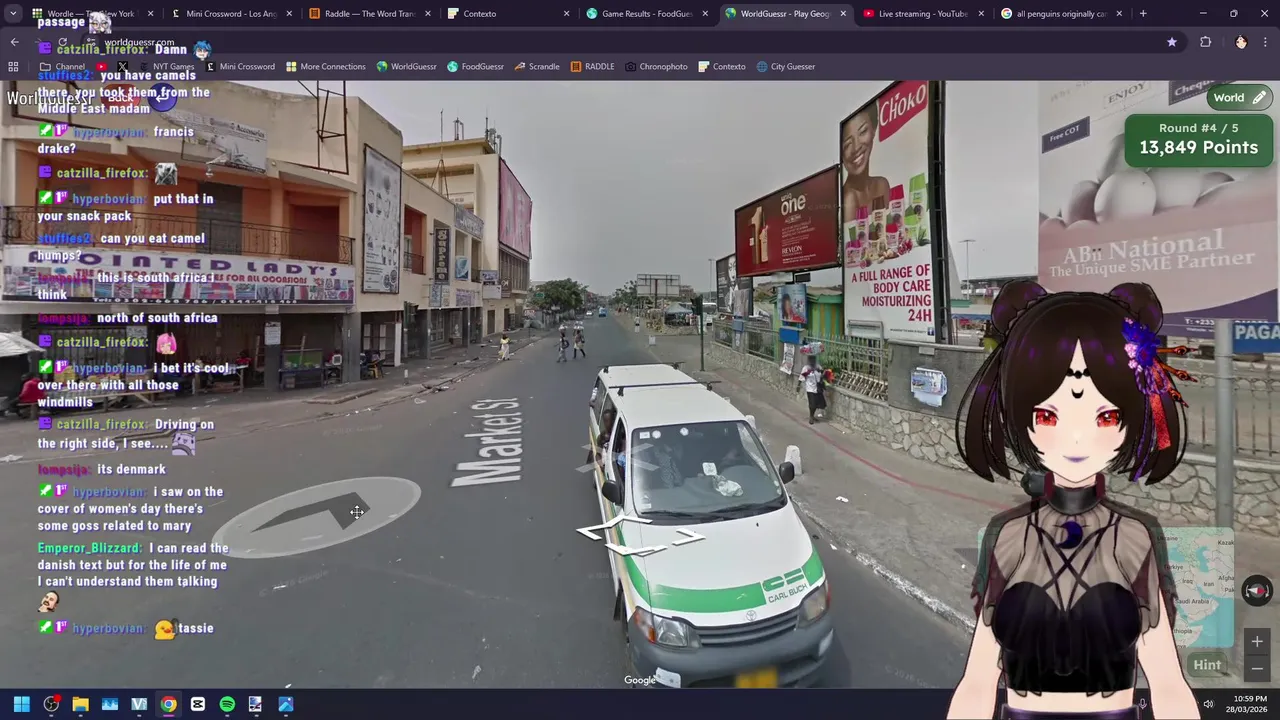Click the white chevron arrows on the road

click(640, 538)
